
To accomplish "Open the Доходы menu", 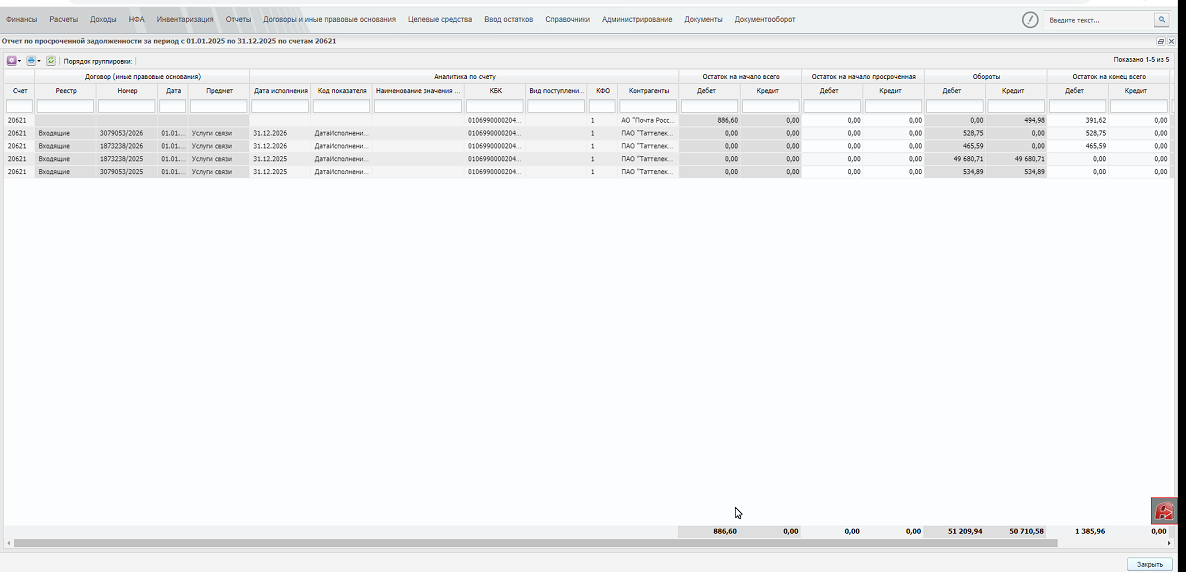I will pyautogui.click(x=103, y=20).
